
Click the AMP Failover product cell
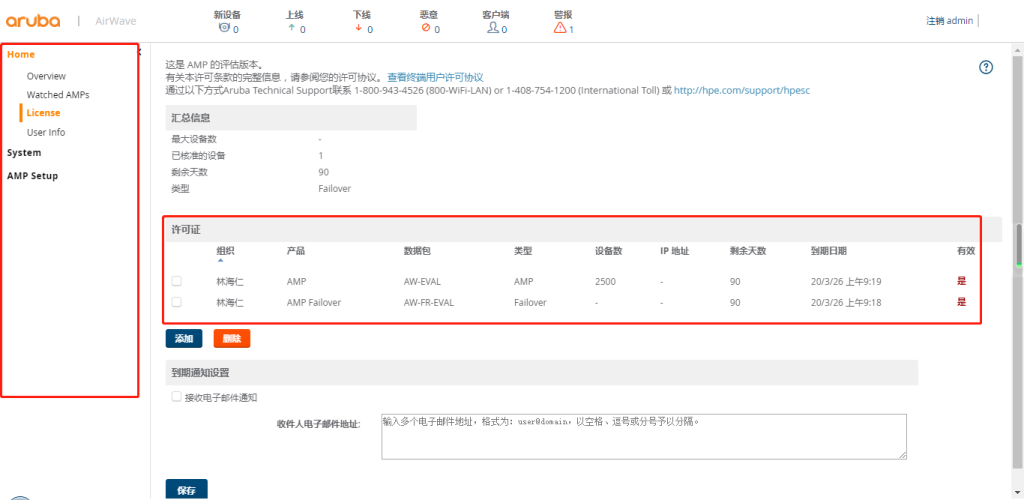tap(314, 303)
